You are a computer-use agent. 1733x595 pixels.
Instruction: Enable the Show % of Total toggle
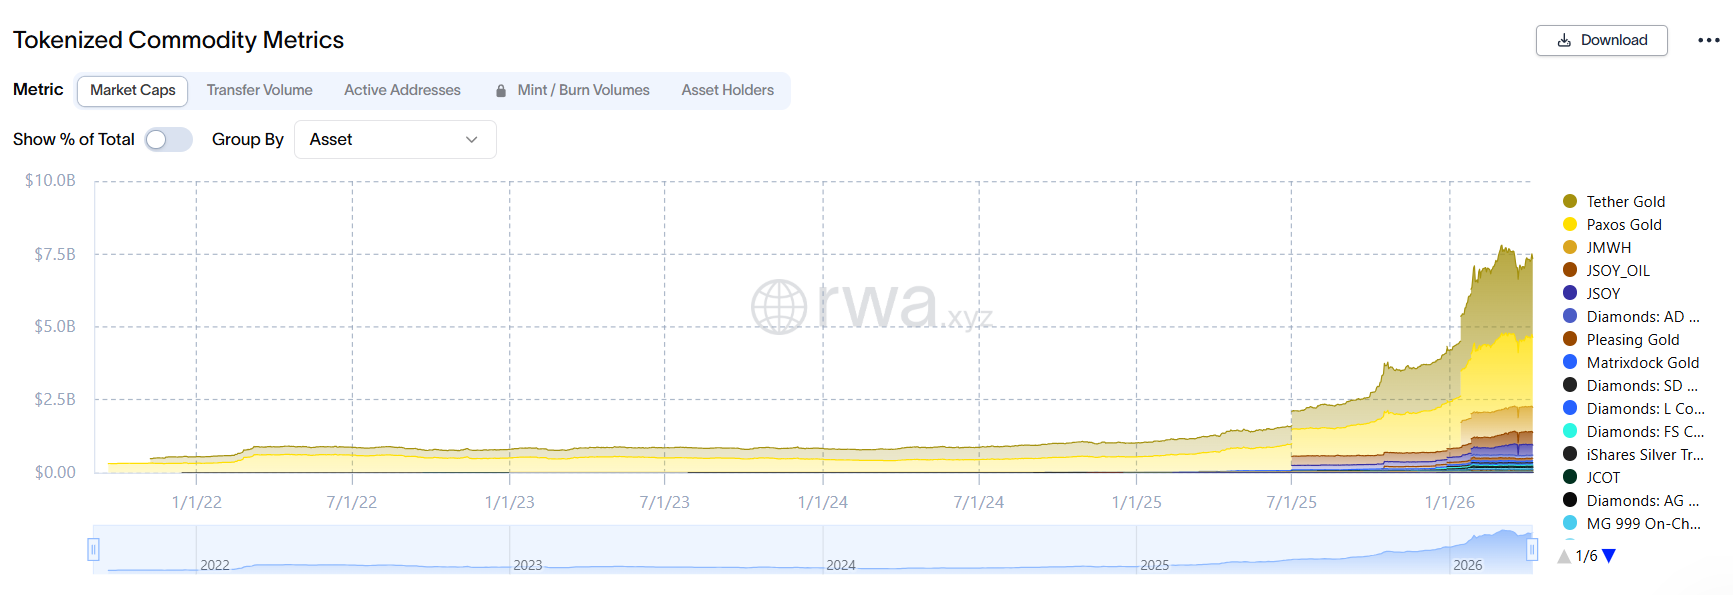pos(168,139)
